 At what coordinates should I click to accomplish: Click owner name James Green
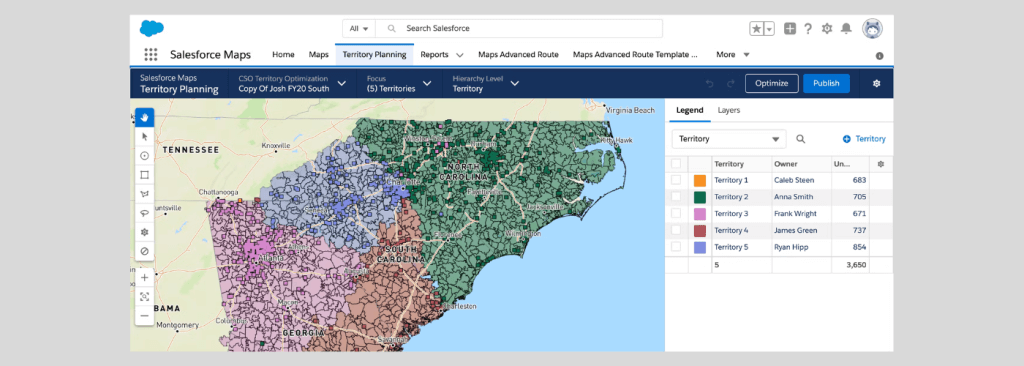796,230
